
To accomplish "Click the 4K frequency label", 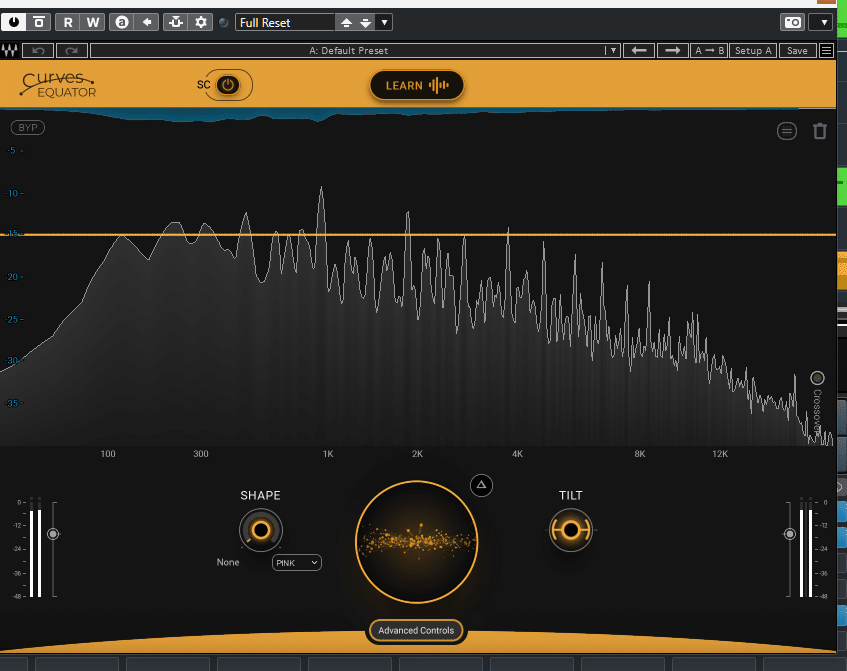I will pyautogui.click(x=517, y=454).
